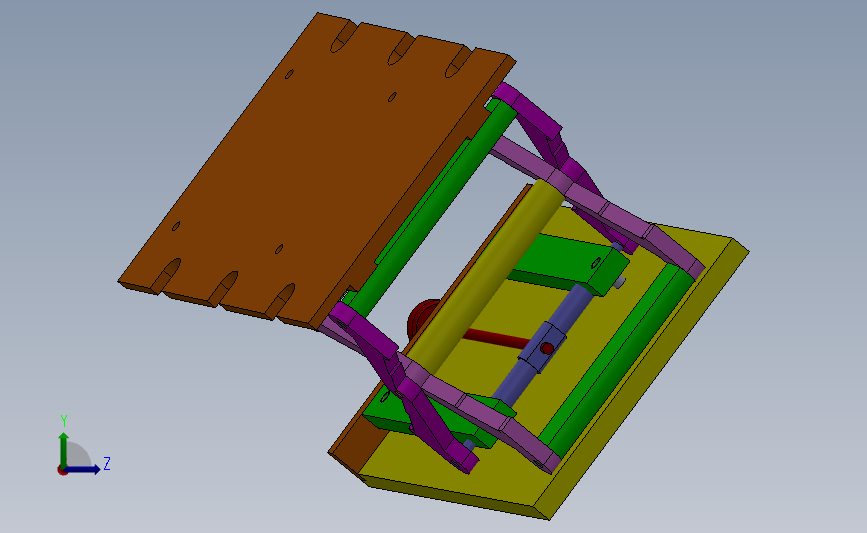Click the green Y axis of the triad

tap(64, 451)
